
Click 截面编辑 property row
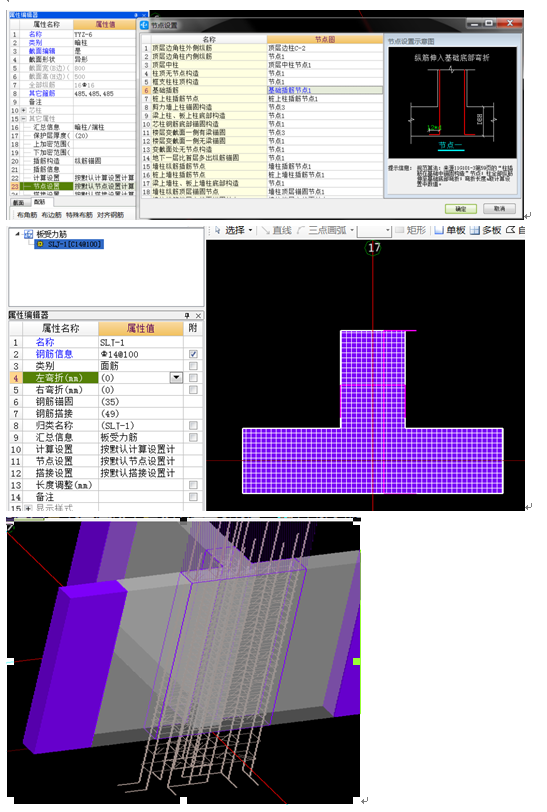(73, 51)
